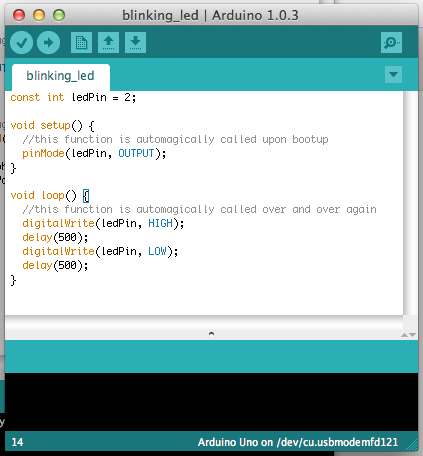Click the Verify checkmark button
The width and height of the screenshot is (423, 456).
(21, 43)
